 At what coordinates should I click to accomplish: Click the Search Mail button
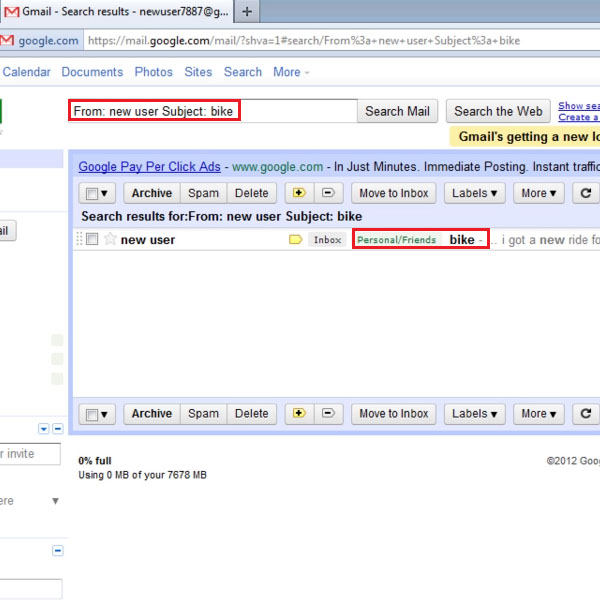point(397,111)
